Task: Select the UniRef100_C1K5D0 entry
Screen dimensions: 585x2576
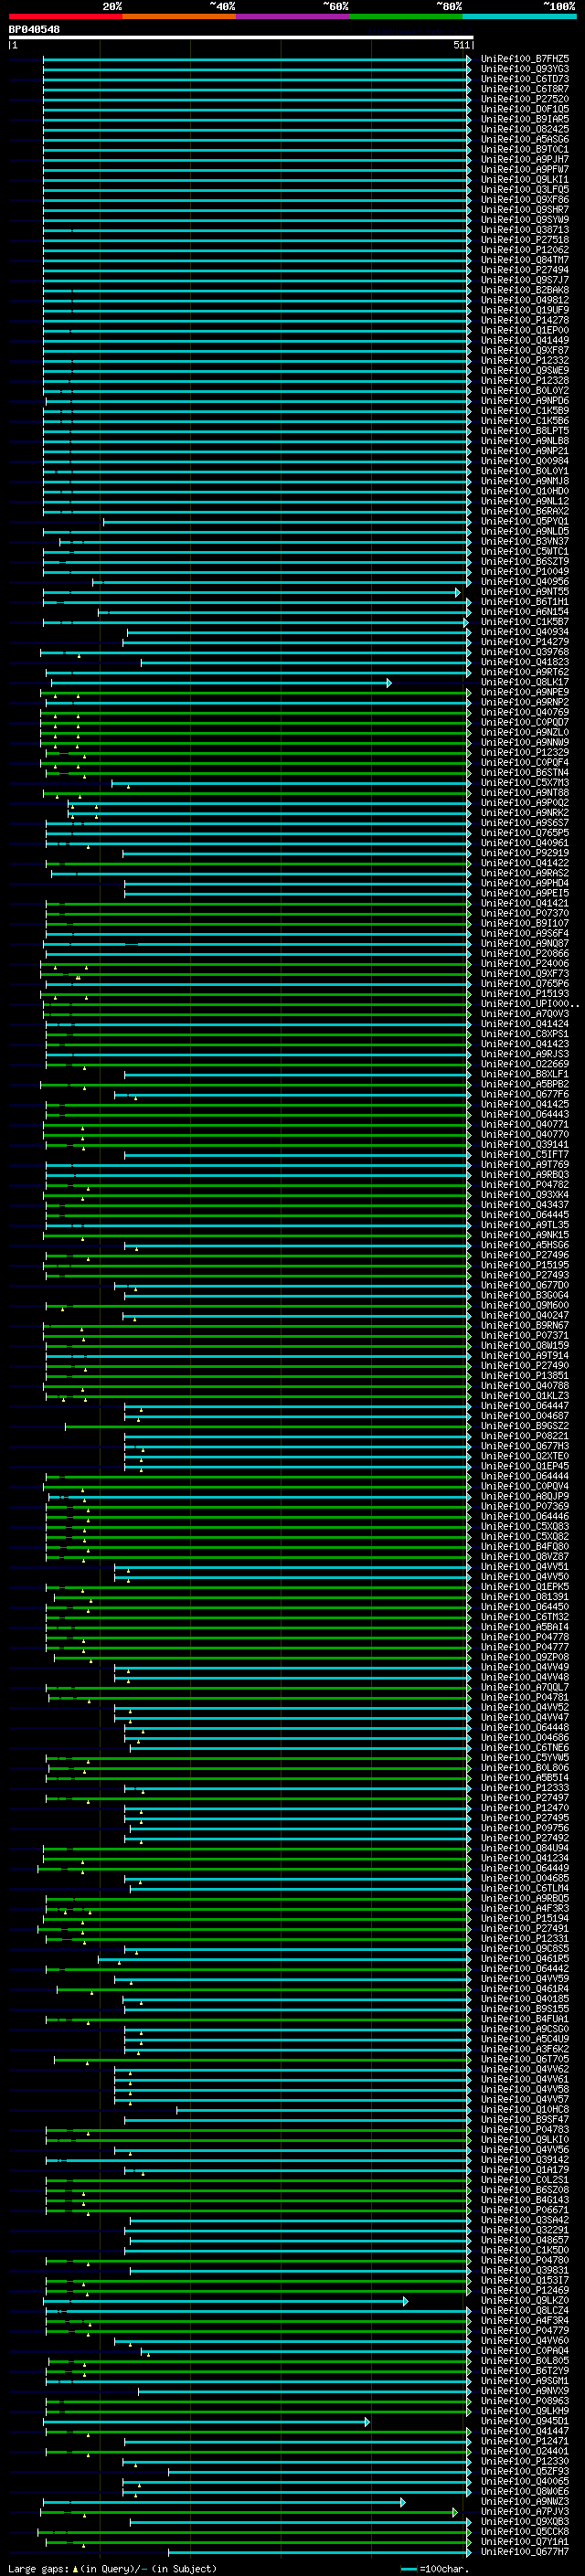Action: [x=525, y=2250]
